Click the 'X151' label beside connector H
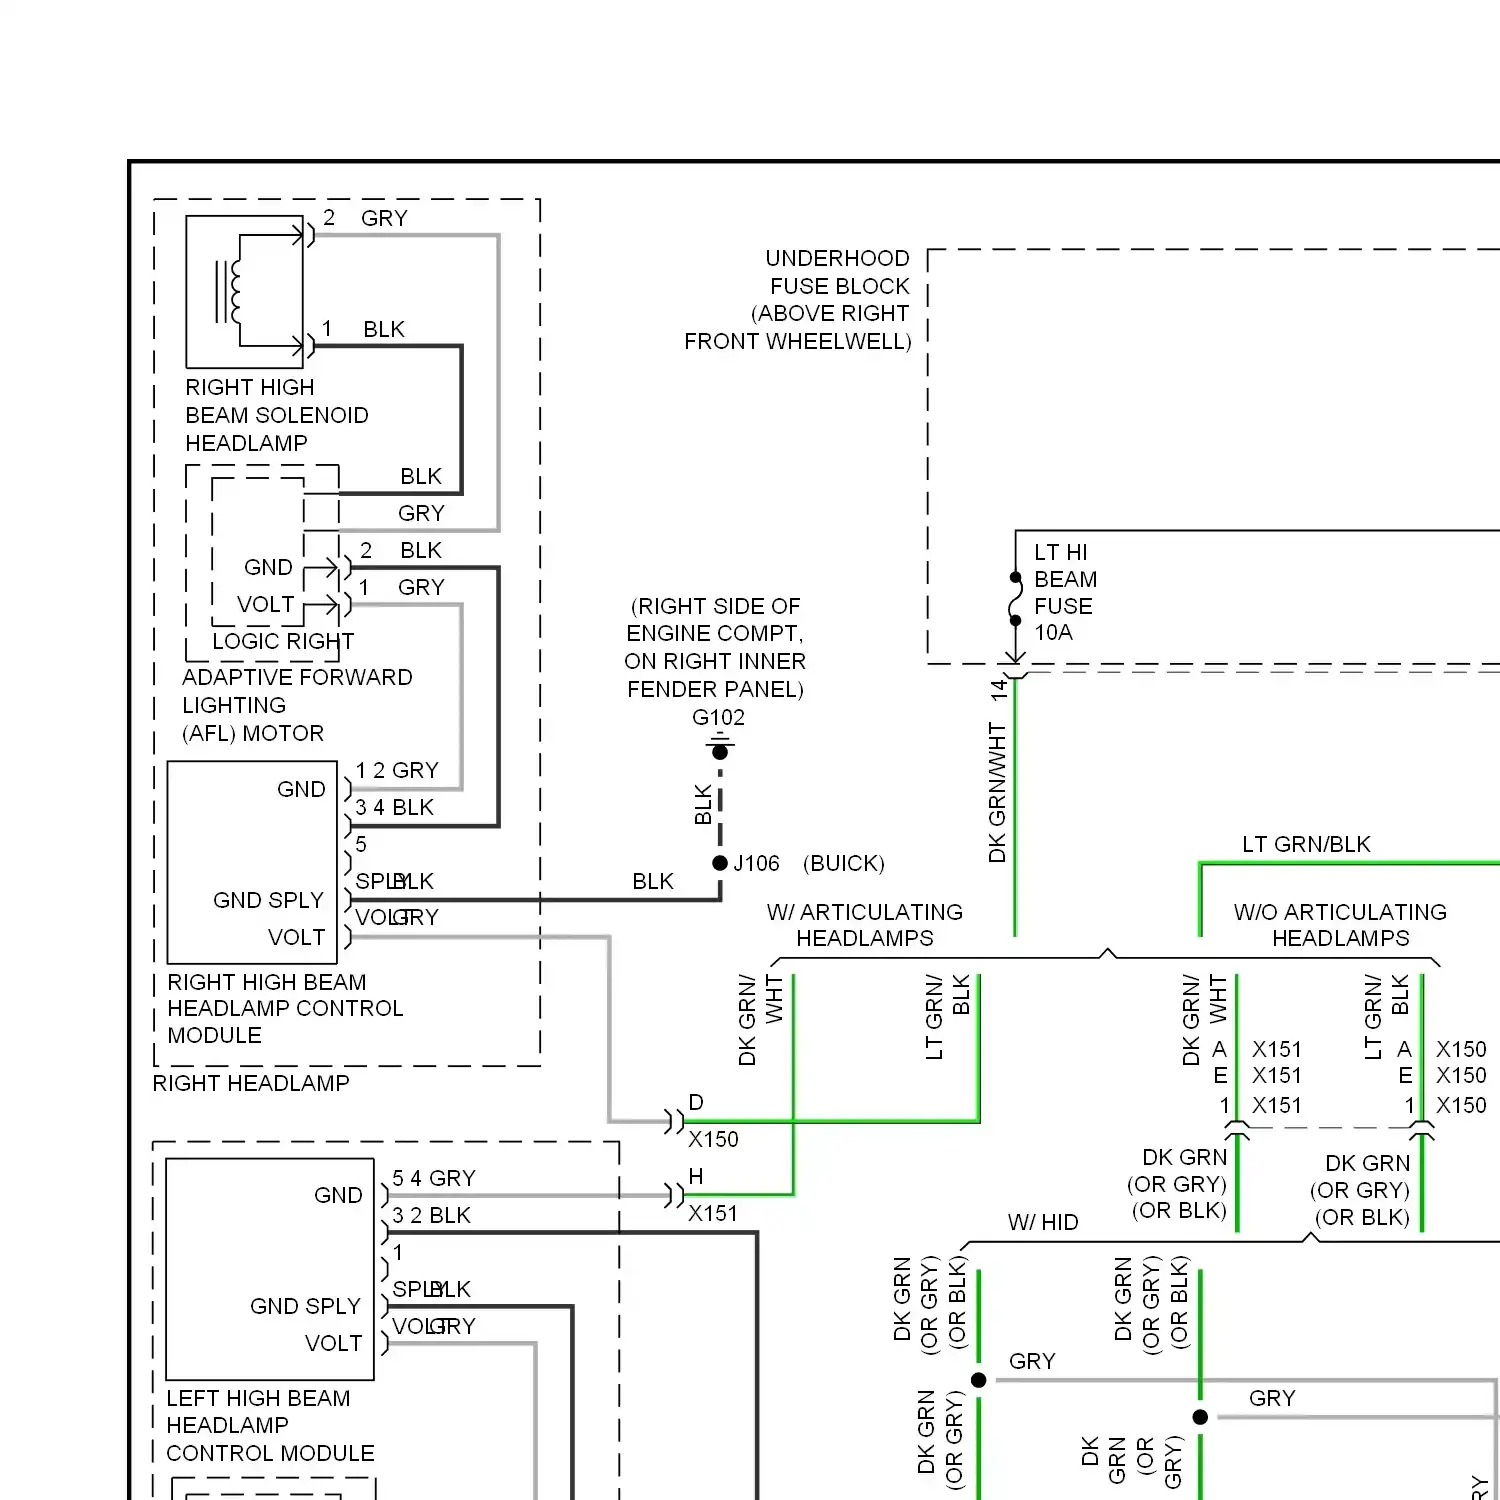 pos(713,1213)
